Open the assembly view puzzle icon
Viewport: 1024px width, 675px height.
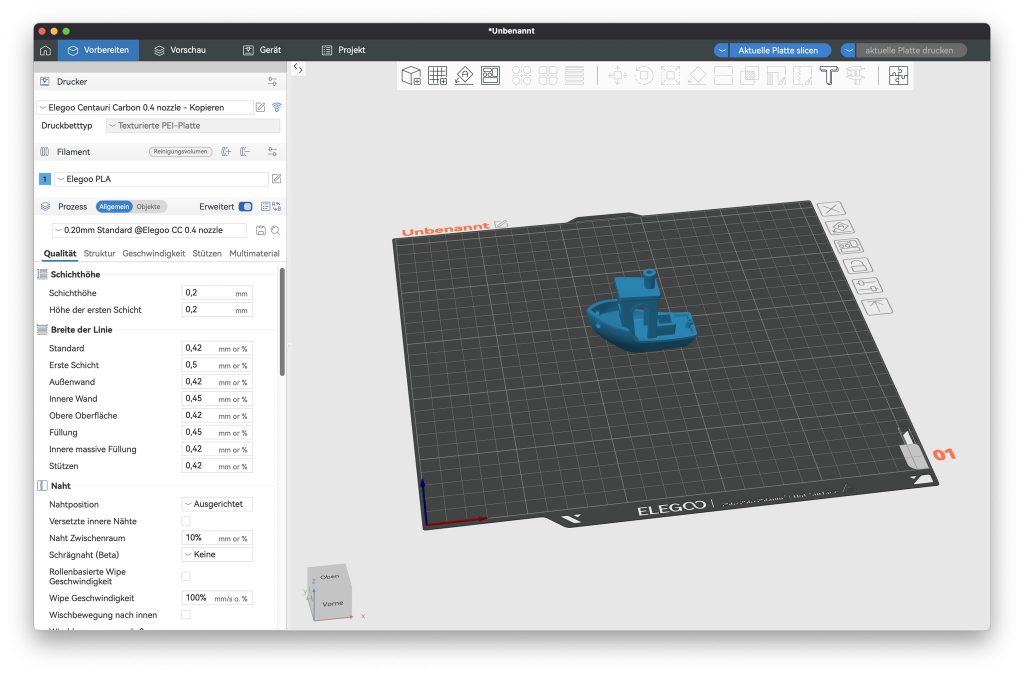coord(898,76)
